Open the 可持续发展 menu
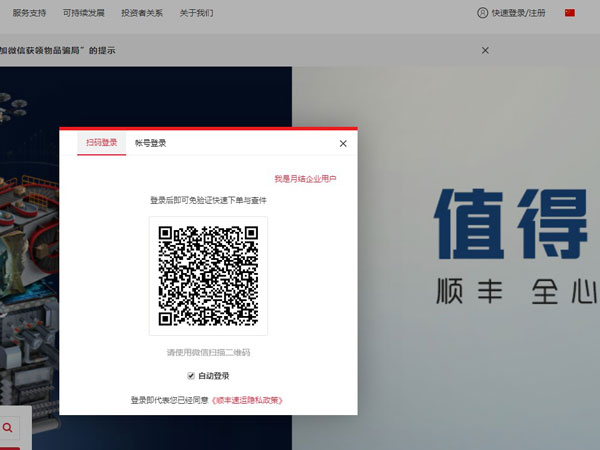The width and height of the screenshot is (600, 450). pos(83,13)
